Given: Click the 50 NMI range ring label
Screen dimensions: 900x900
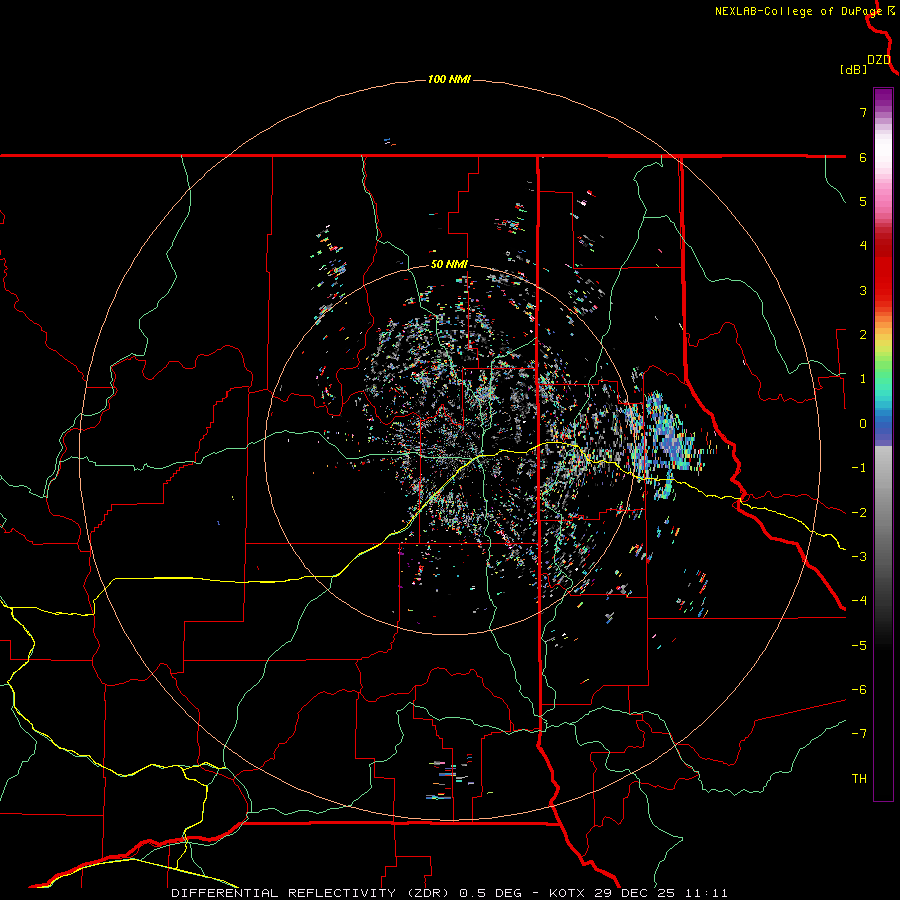Looking at the screenshot, I should (x=449, y=264).
